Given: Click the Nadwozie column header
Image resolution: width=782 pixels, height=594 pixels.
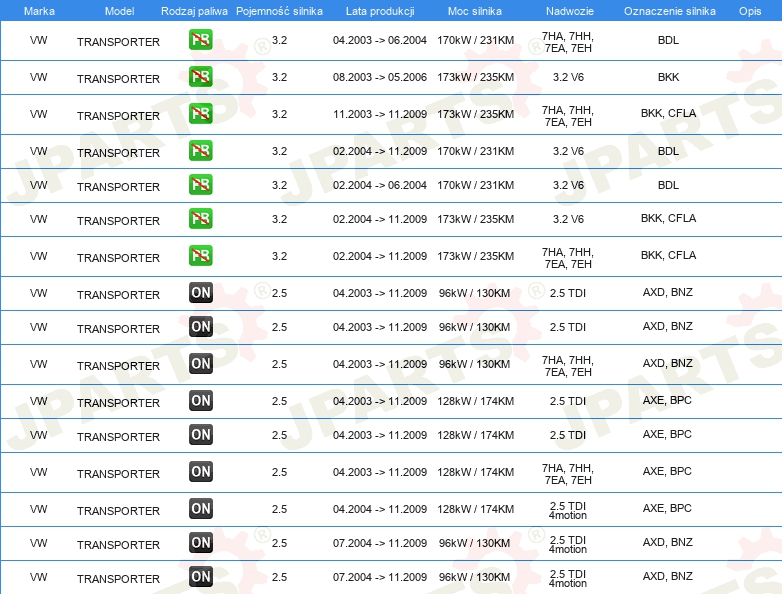Looking at the screenshot, I should click(567, 10).
